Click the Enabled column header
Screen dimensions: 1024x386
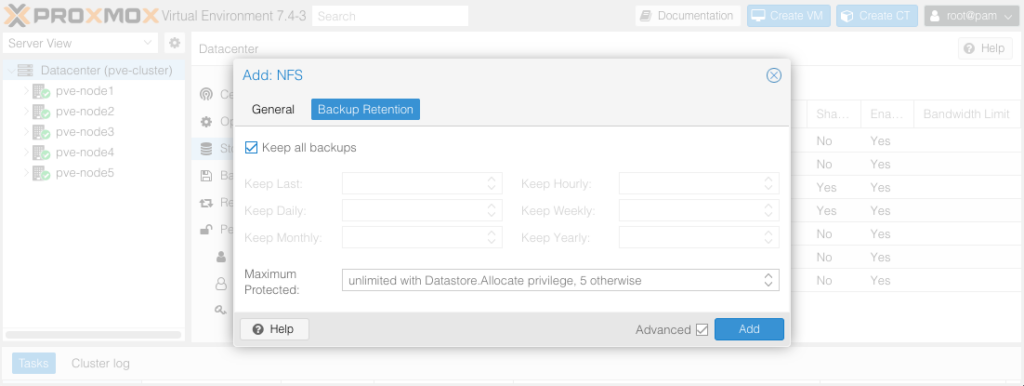coord(887,114)
